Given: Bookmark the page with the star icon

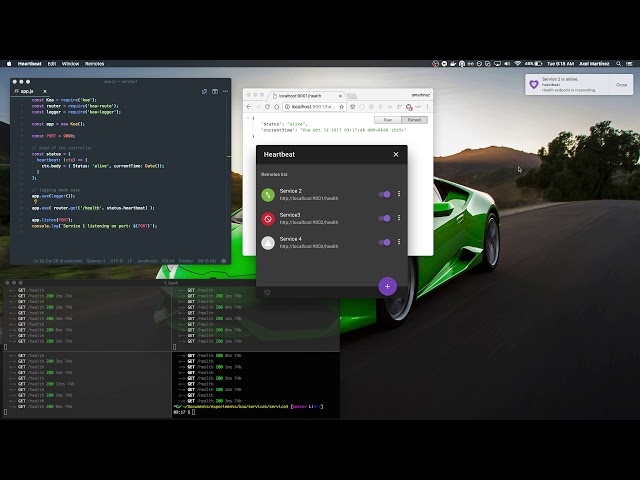Looking at the screenshot, I should pyautogui.click(x=342, y=107).
